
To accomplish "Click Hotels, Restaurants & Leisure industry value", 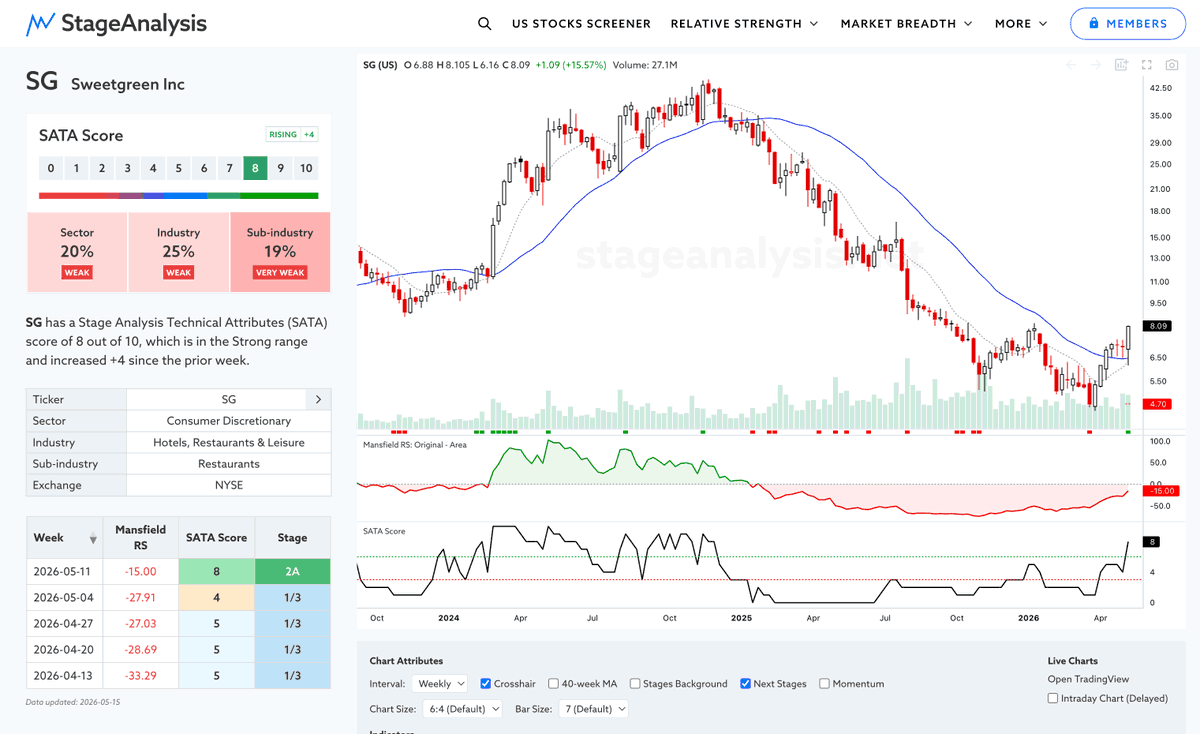I will (x=229, y=442).
